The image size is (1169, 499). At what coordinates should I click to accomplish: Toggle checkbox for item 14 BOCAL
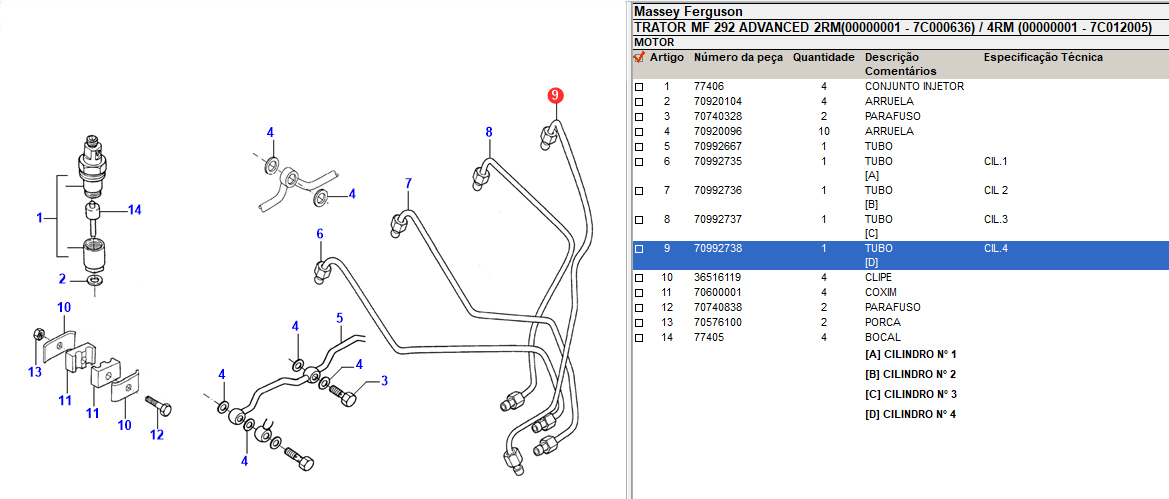tap(639, 338)
